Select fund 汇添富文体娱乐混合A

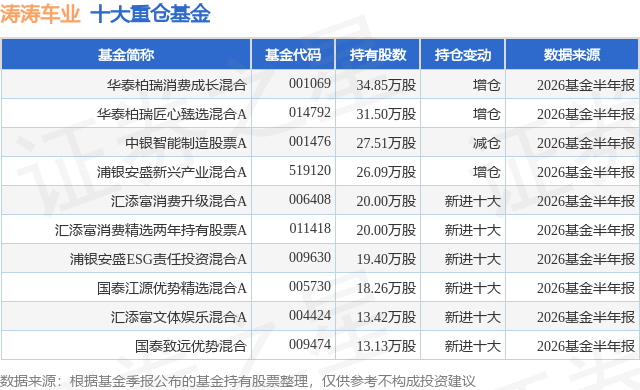179,317
